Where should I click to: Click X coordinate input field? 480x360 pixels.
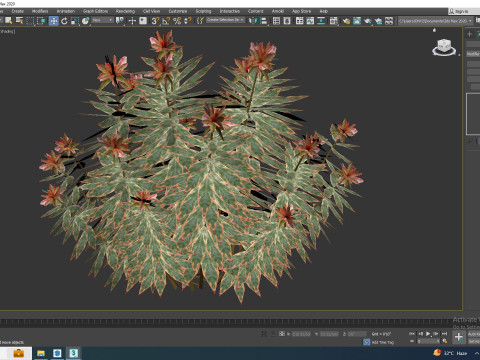coord(301,334)
